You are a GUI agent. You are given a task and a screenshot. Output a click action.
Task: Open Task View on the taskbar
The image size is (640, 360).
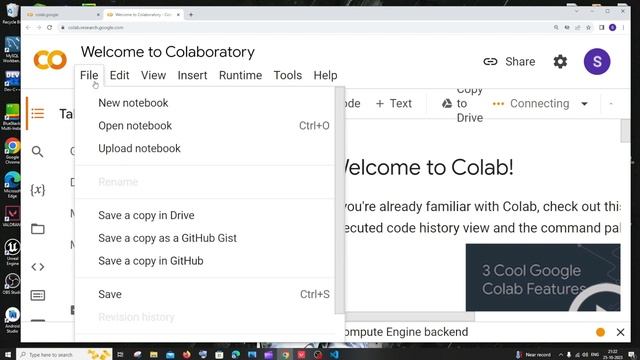[x=120, y=354]
